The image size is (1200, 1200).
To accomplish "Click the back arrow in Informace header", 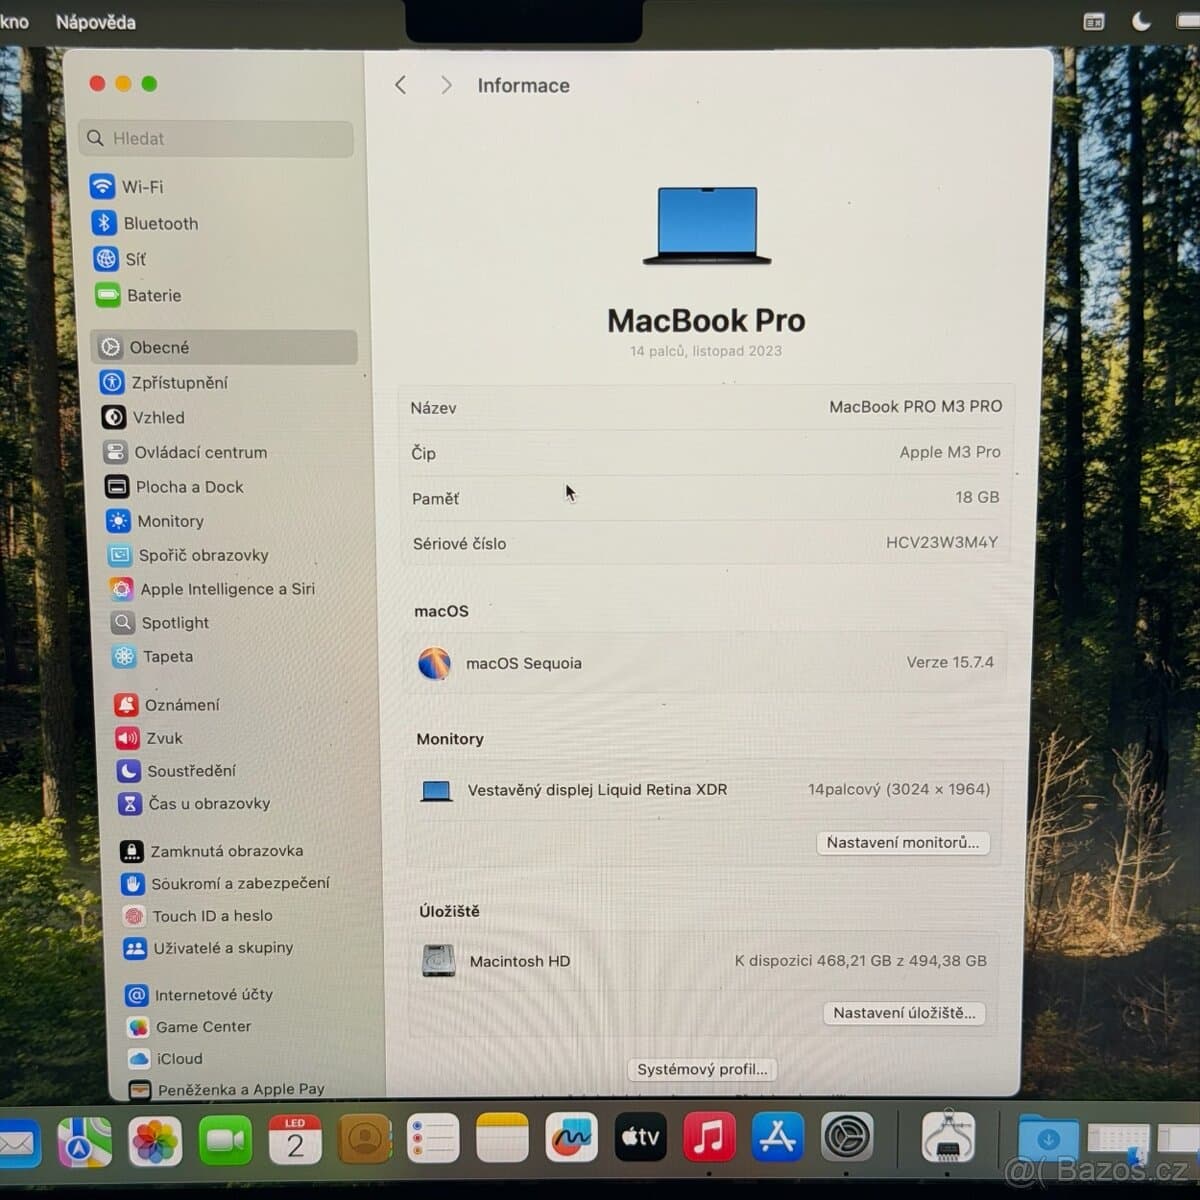I will 401,85.
